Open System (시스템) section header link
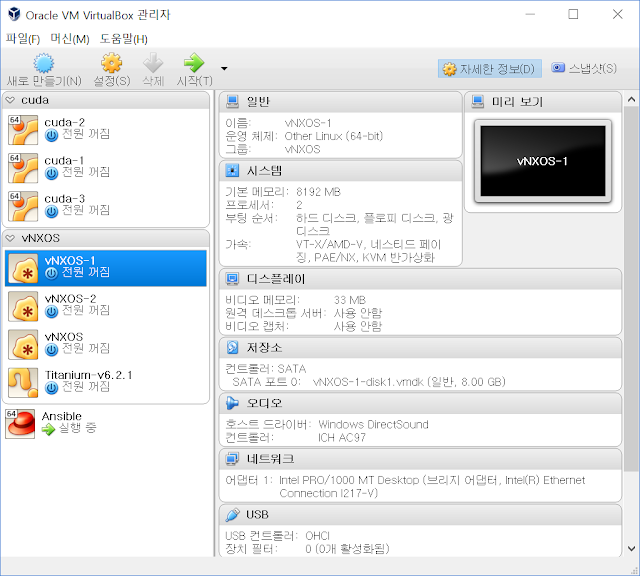The image size is (640, 576). (x=264, y=171)
